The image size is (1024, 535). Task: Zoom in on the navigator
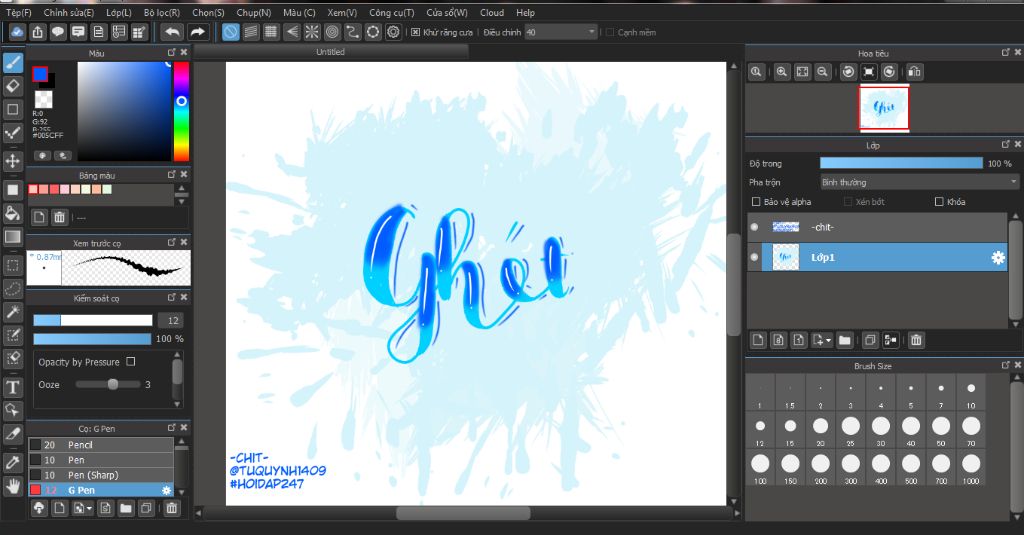781,72
